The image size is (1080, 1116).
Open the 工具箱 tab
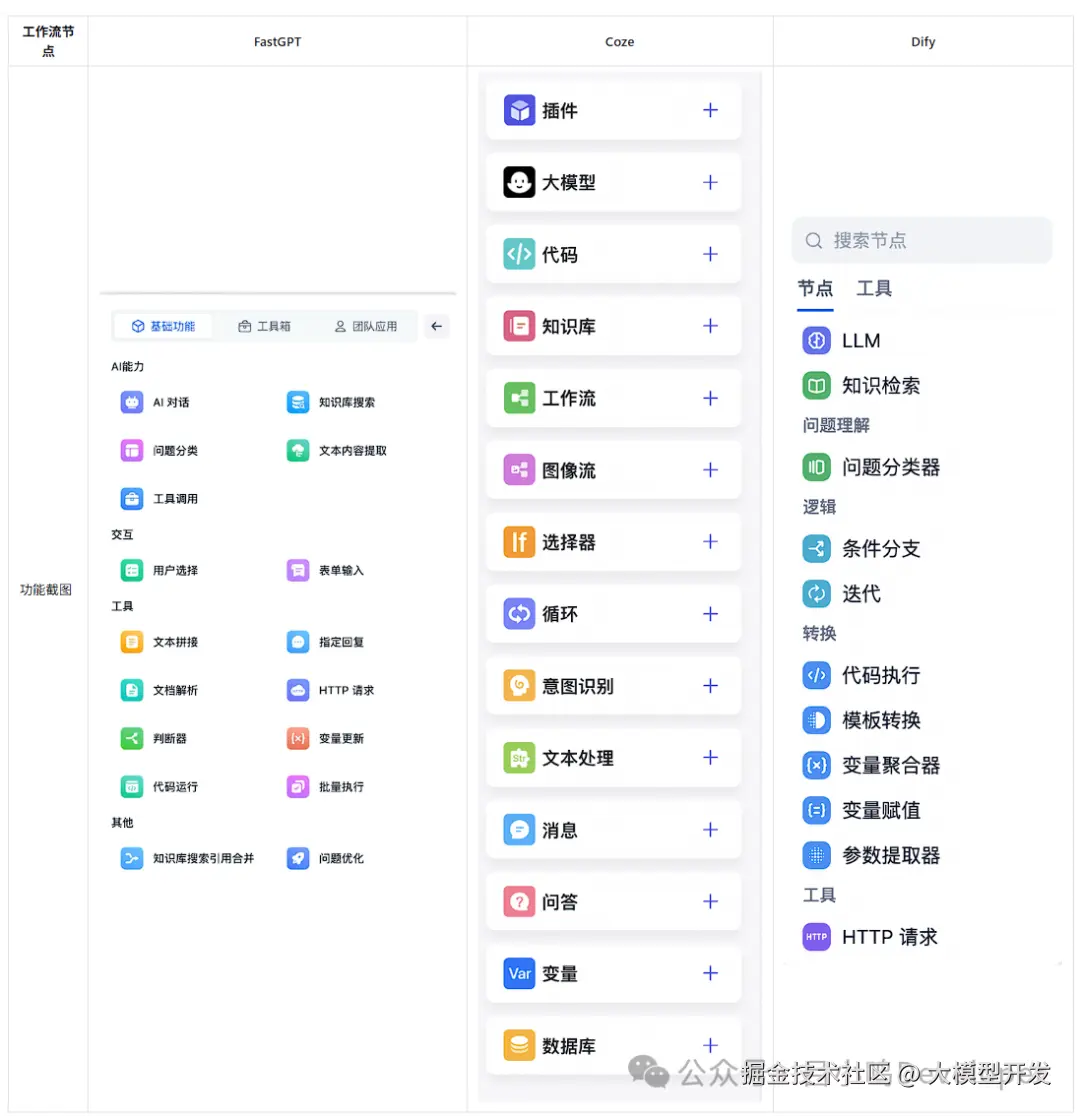tap(264, 326)
